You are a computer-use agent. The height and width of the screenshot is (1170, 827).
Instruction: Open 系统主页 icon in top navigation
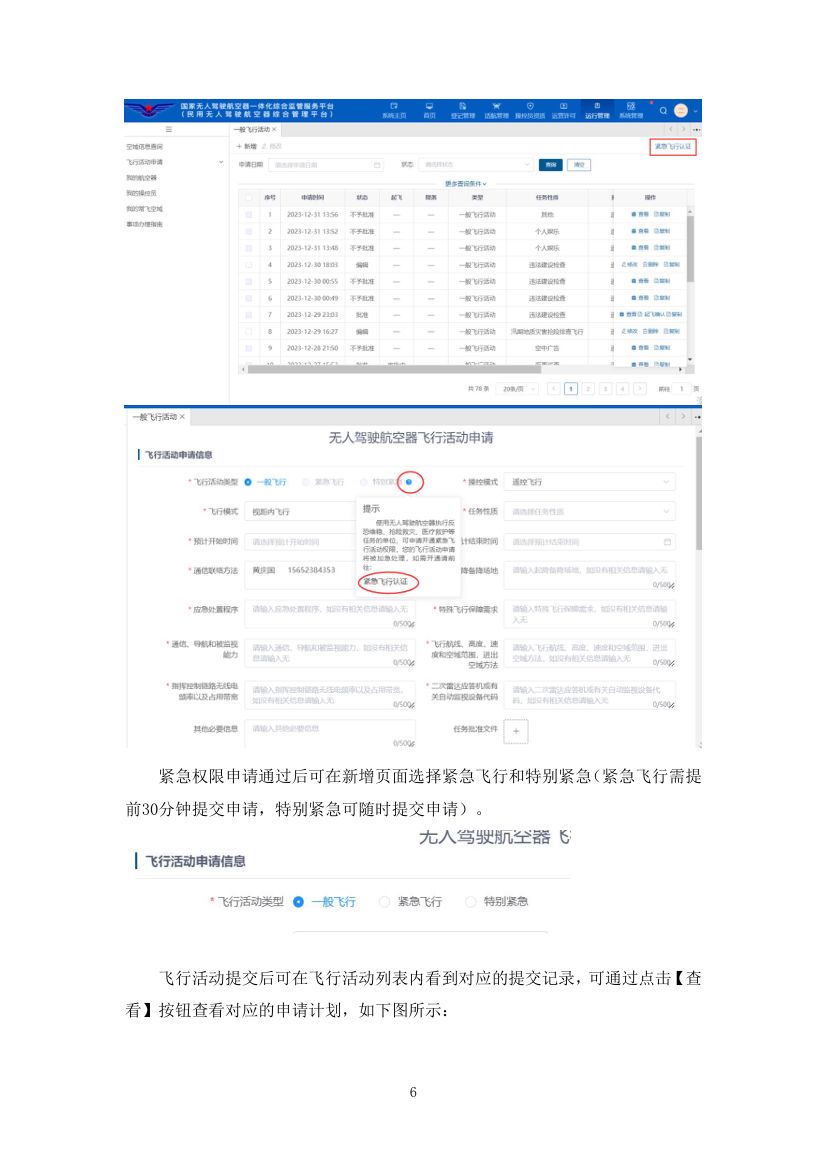[x=394, y=107]
